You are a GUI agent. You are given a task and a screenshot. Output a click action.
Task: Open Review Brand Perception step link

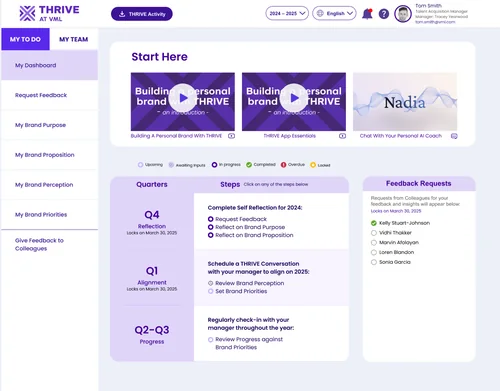(x=250, y=283)
